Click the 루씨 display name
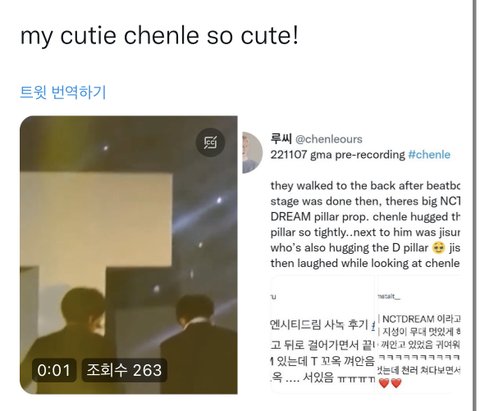 tap(281, 139)
